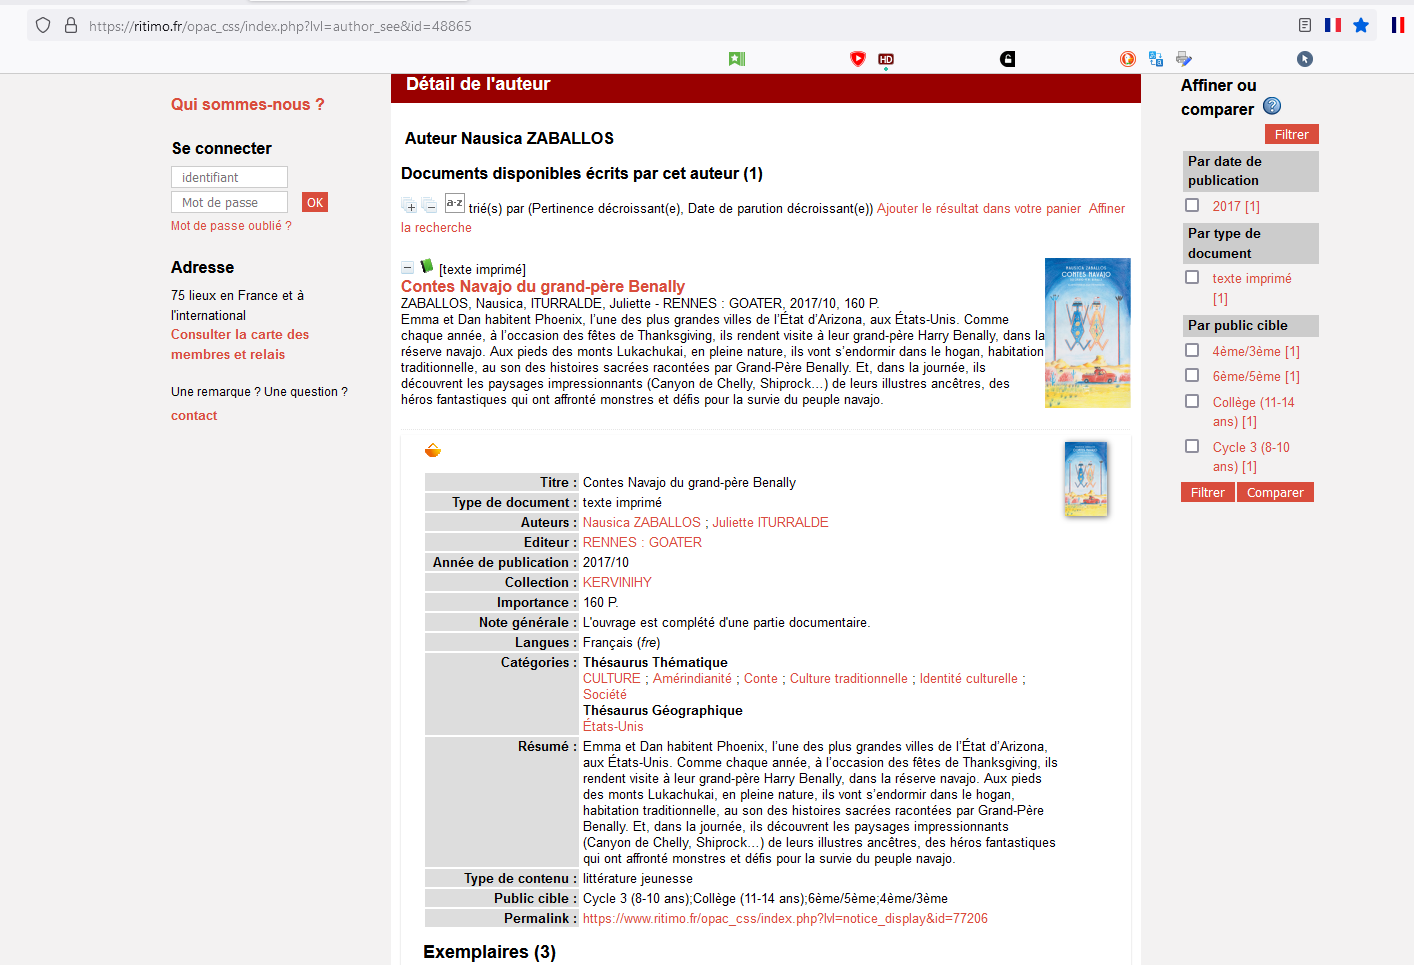Click '2017/10' publication year value

[x=606, y=562]
